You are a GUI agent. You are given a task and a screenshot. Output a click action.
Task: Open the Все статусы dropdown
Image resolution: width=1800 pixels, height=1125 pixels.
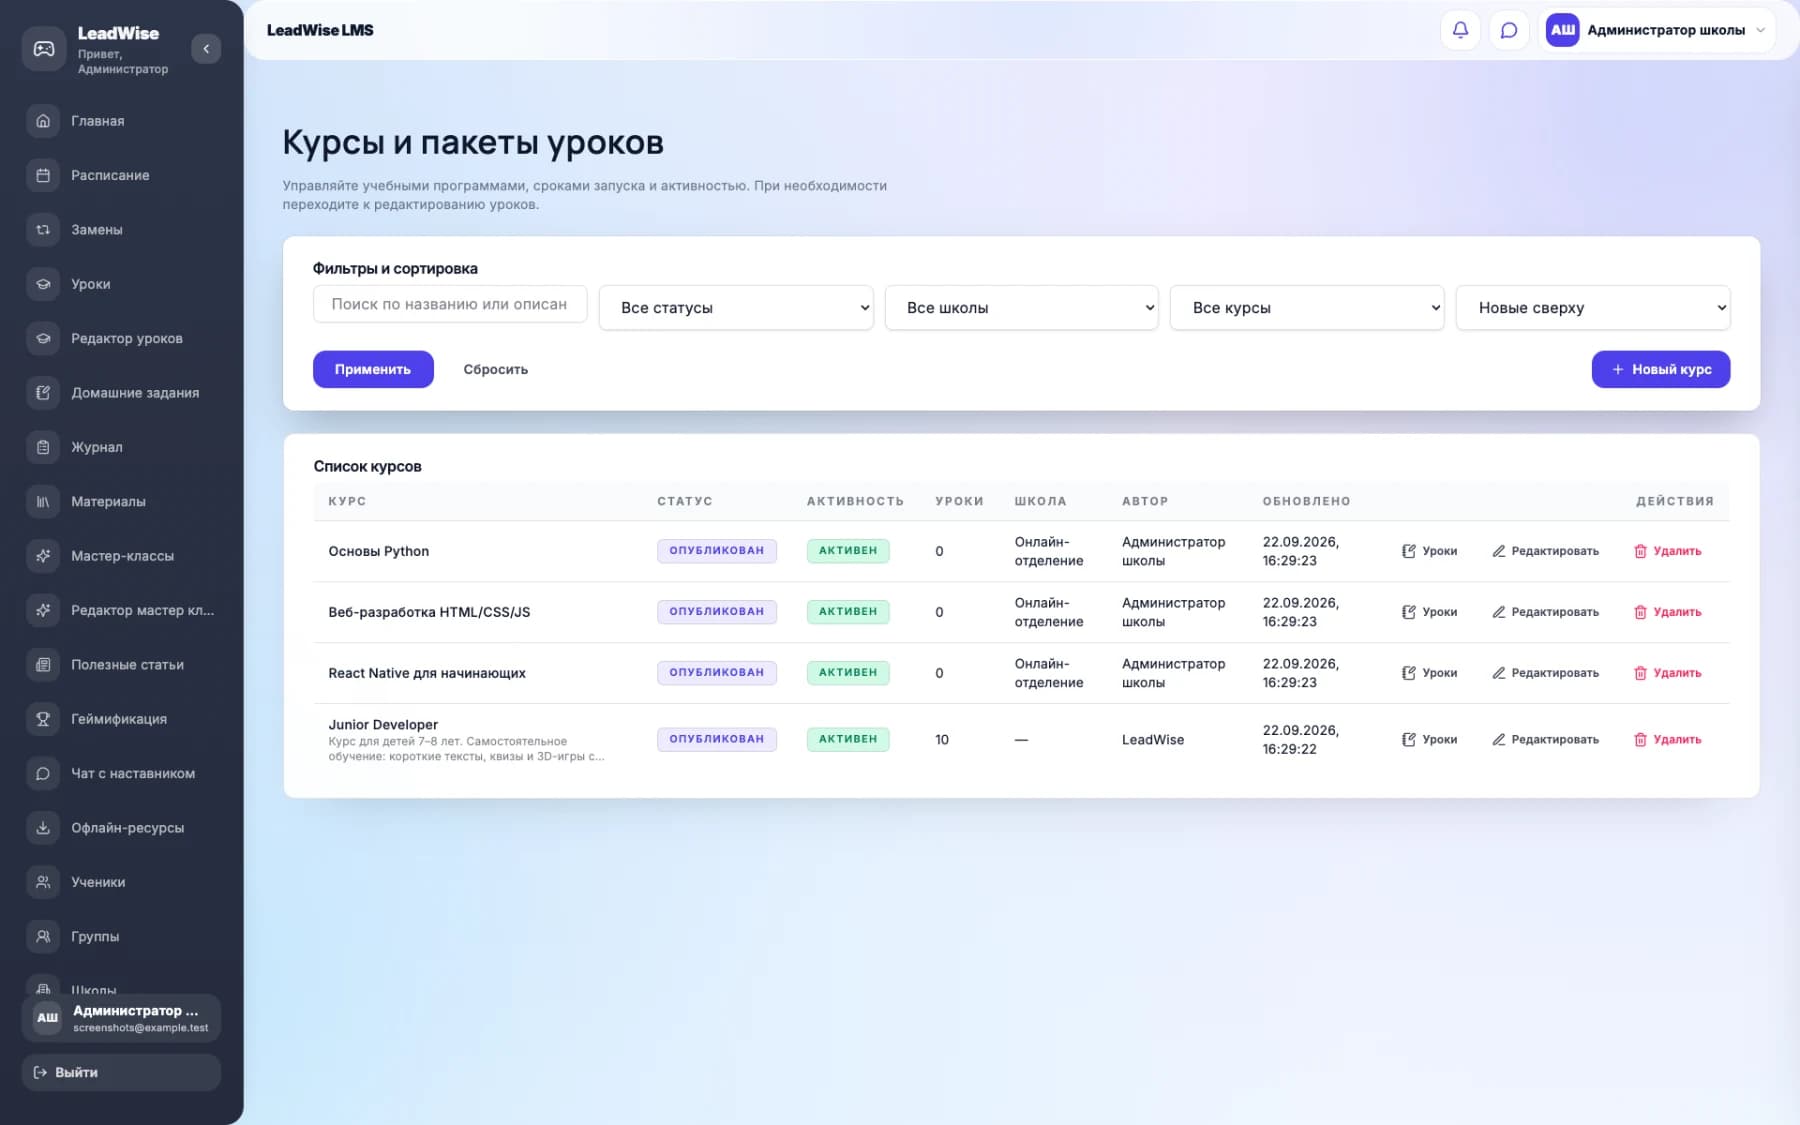[x=736, y=308]
